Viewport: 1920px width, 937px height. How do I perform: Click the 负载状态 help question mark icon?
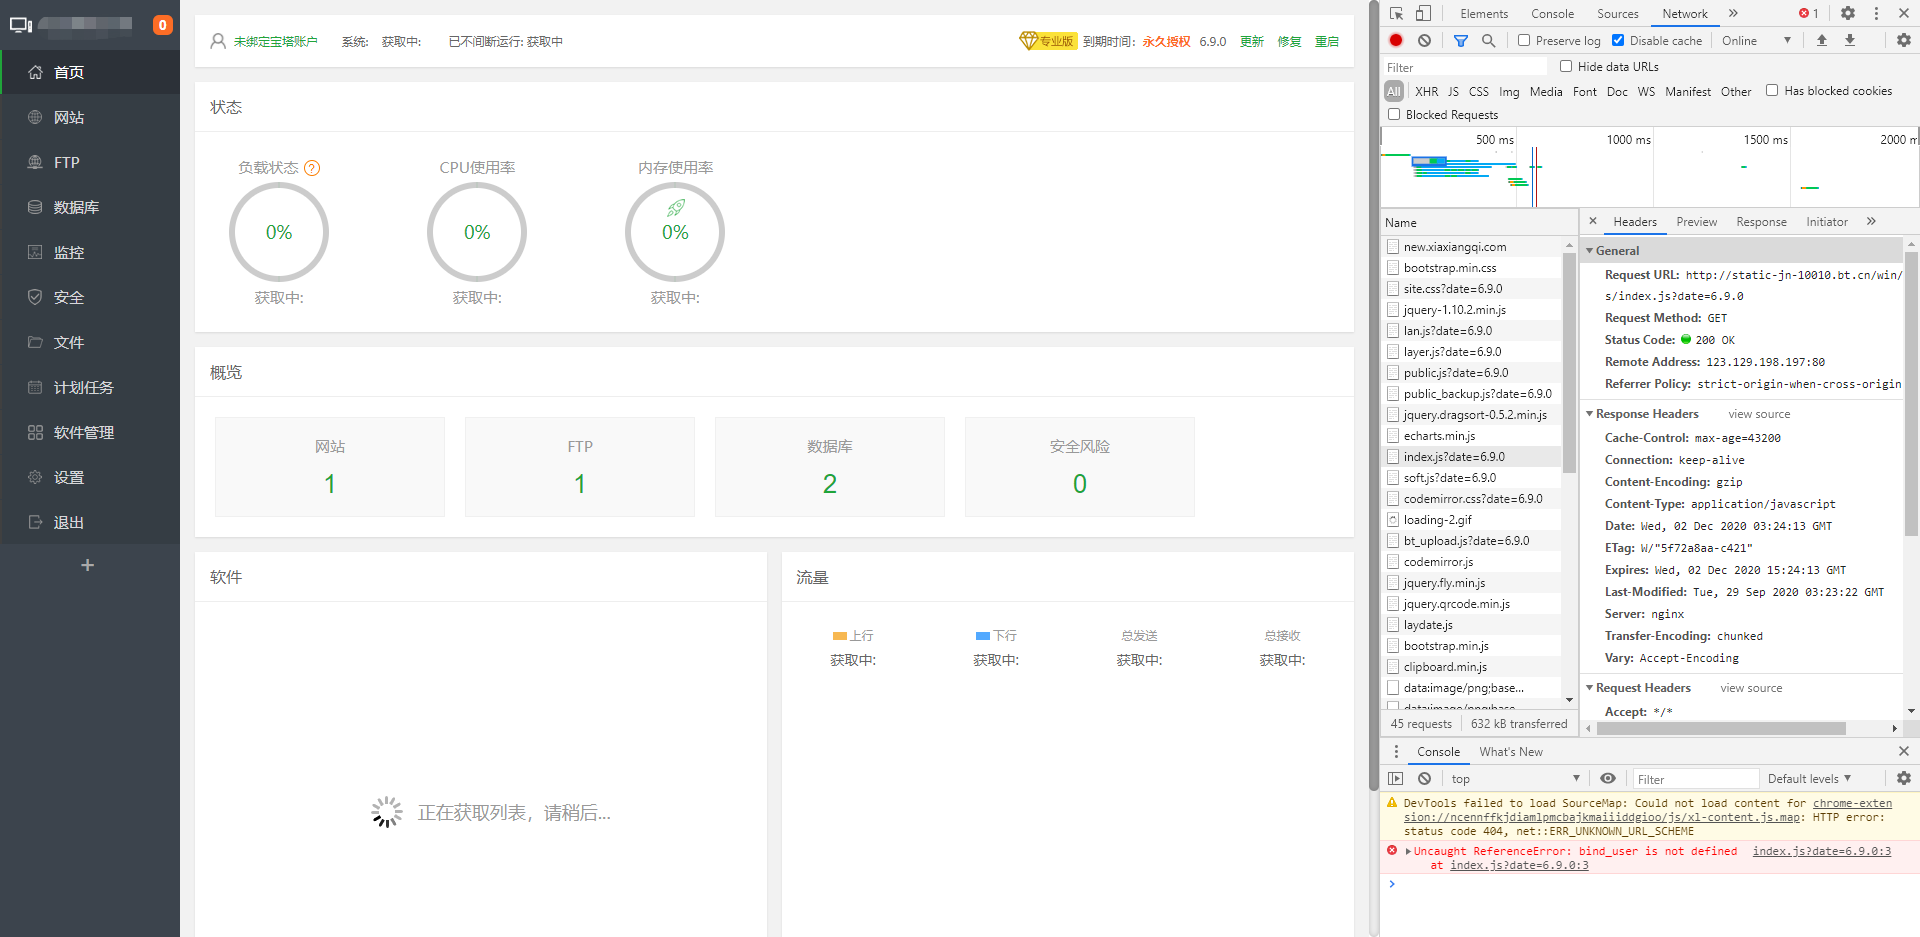point(312,168)
